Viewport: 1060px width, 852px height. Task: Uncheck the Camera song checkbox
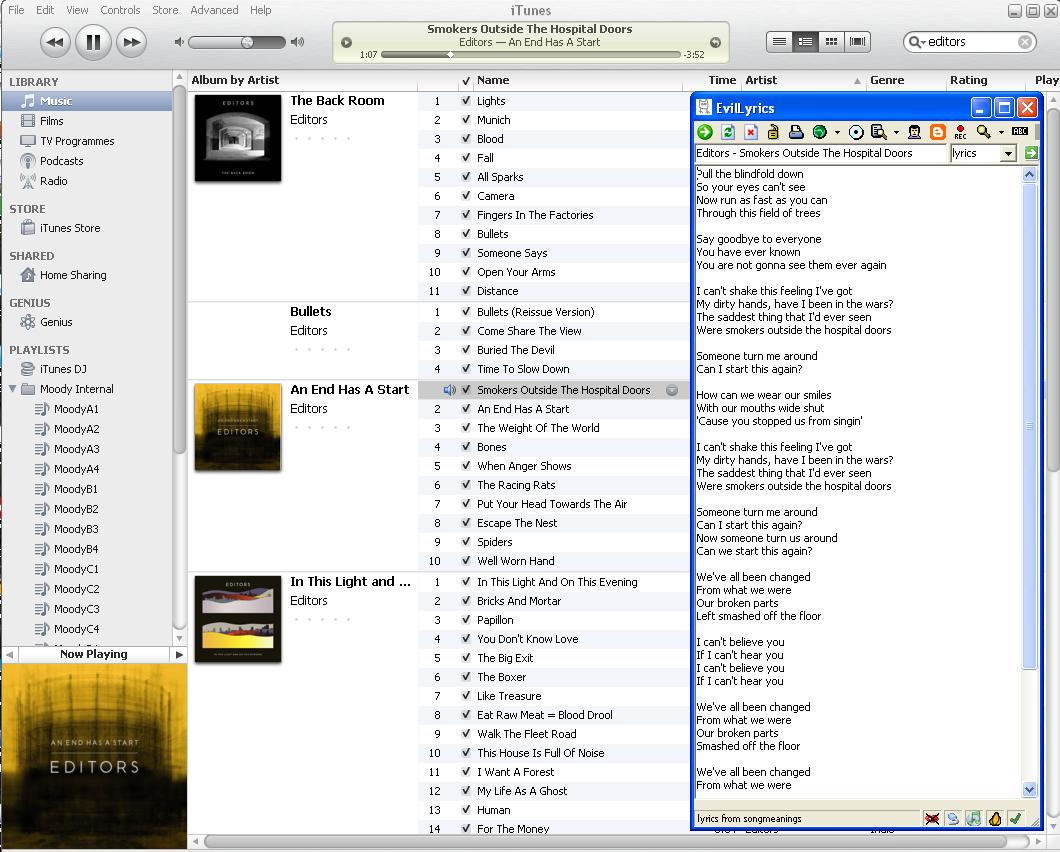point(466,195)
